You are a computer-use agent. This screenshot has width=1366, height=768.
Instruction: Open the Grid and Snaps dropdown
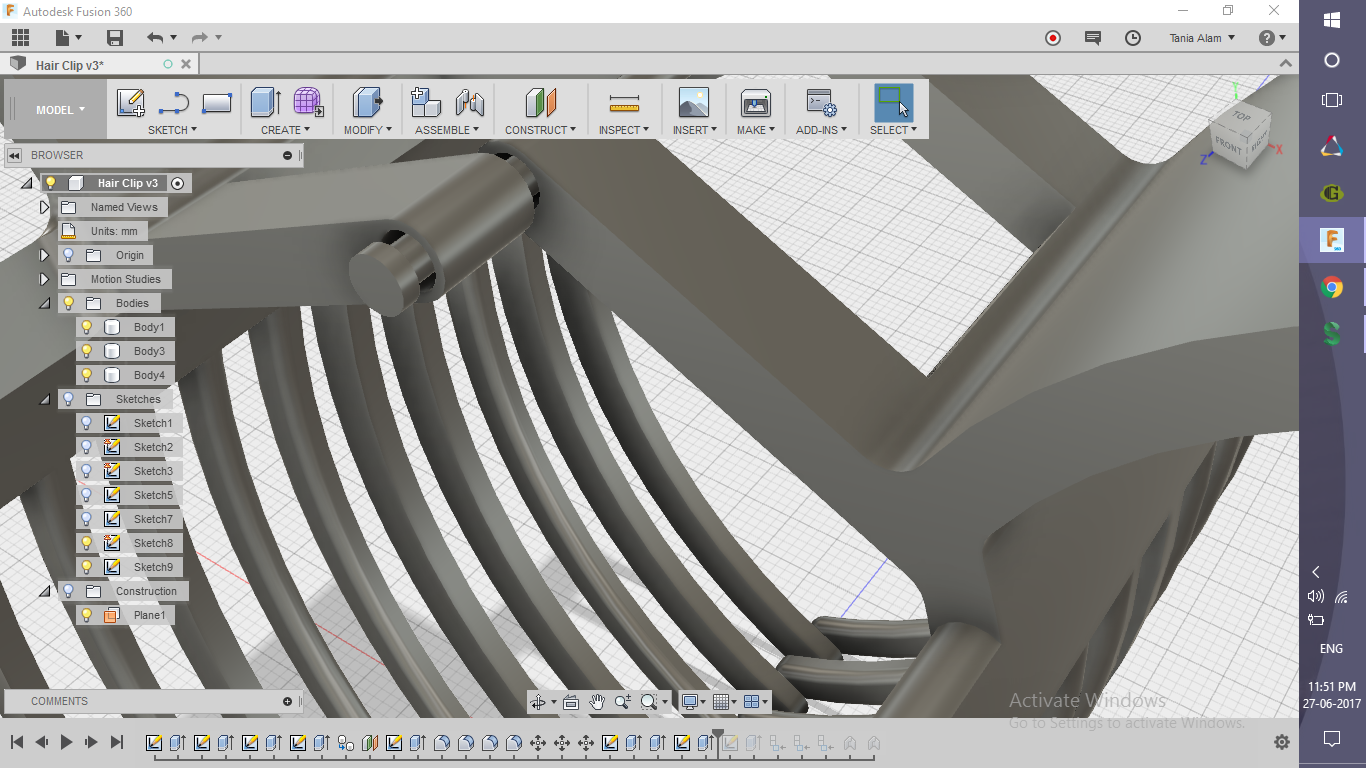click(725, 702)
